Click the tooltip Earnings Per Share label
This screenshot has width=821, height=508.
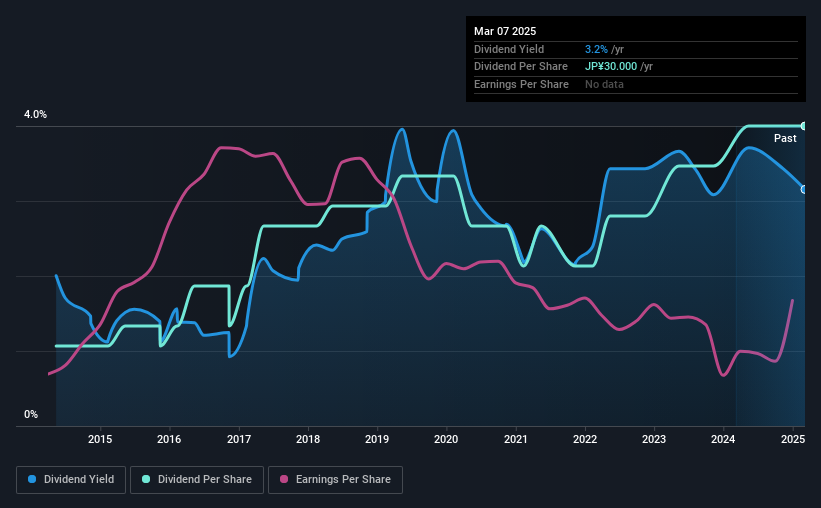pyautogui.click(x=521, y=84)
